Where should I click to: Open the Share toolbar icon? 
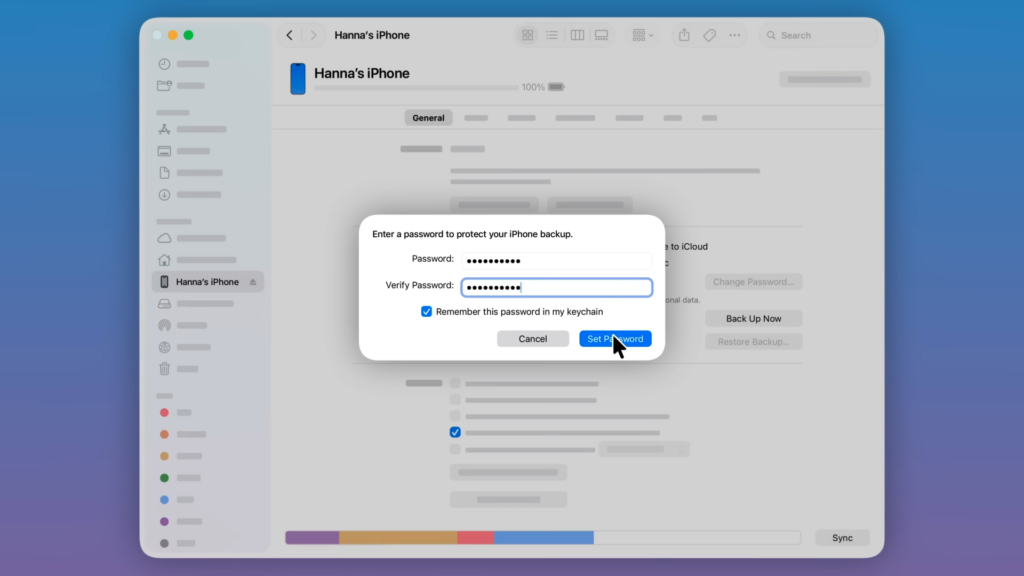point(684,35)
